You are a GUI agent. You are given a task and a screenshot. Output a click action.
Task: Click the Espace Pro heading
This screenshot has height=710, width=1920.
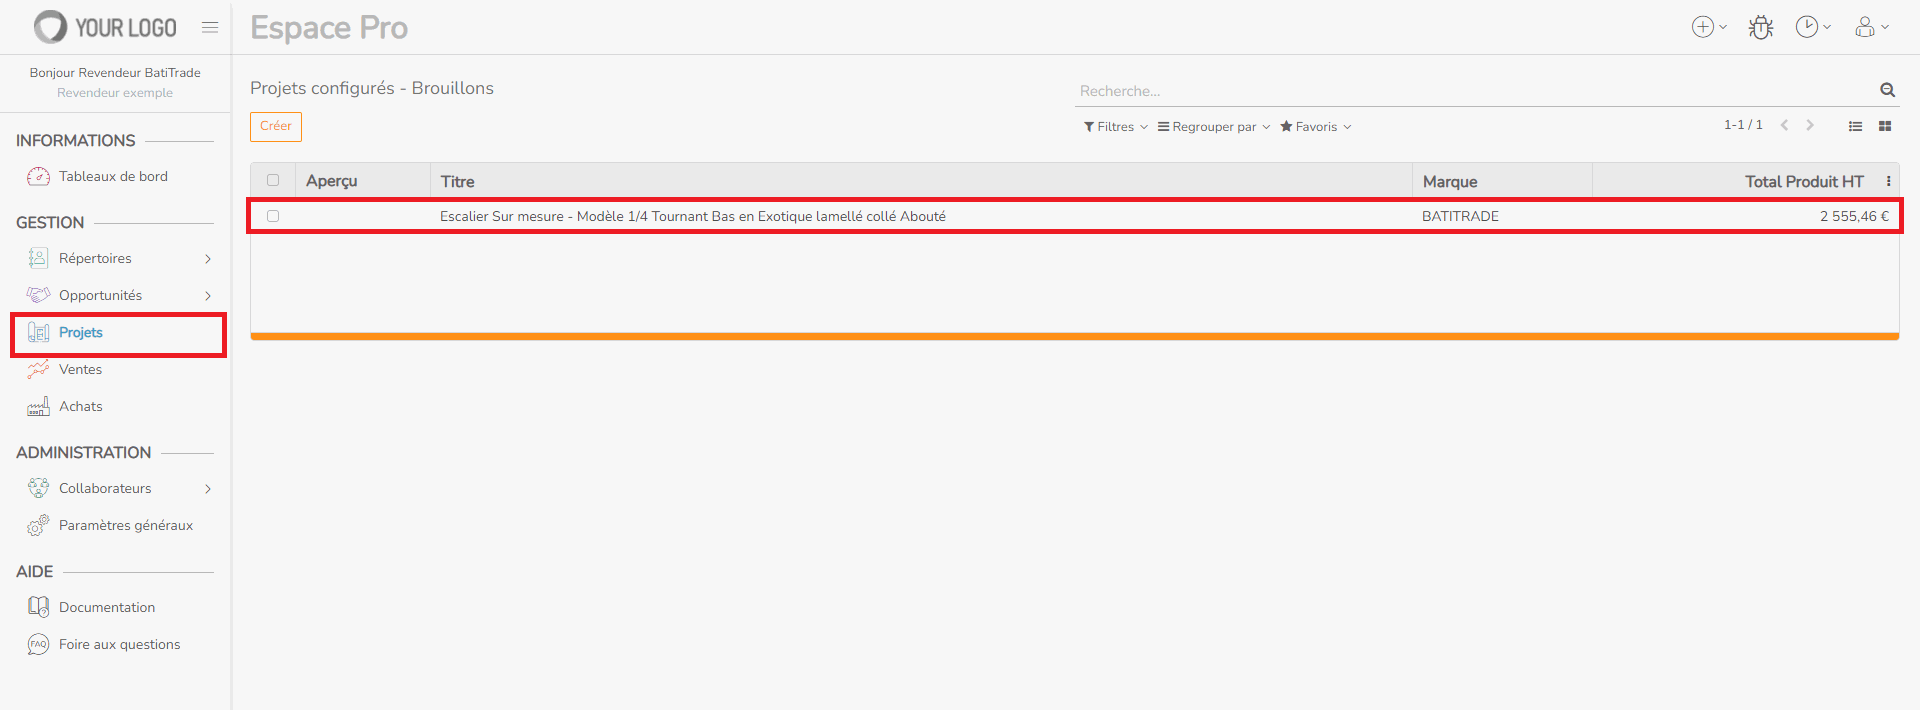pos(329,27)
